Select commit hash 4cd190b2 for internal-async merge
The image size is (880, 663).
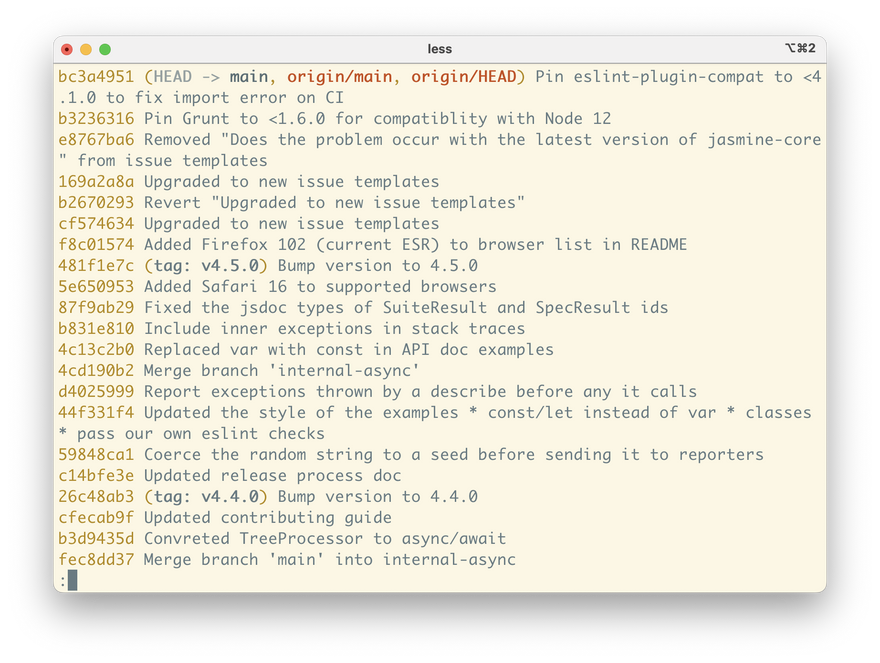96,371
